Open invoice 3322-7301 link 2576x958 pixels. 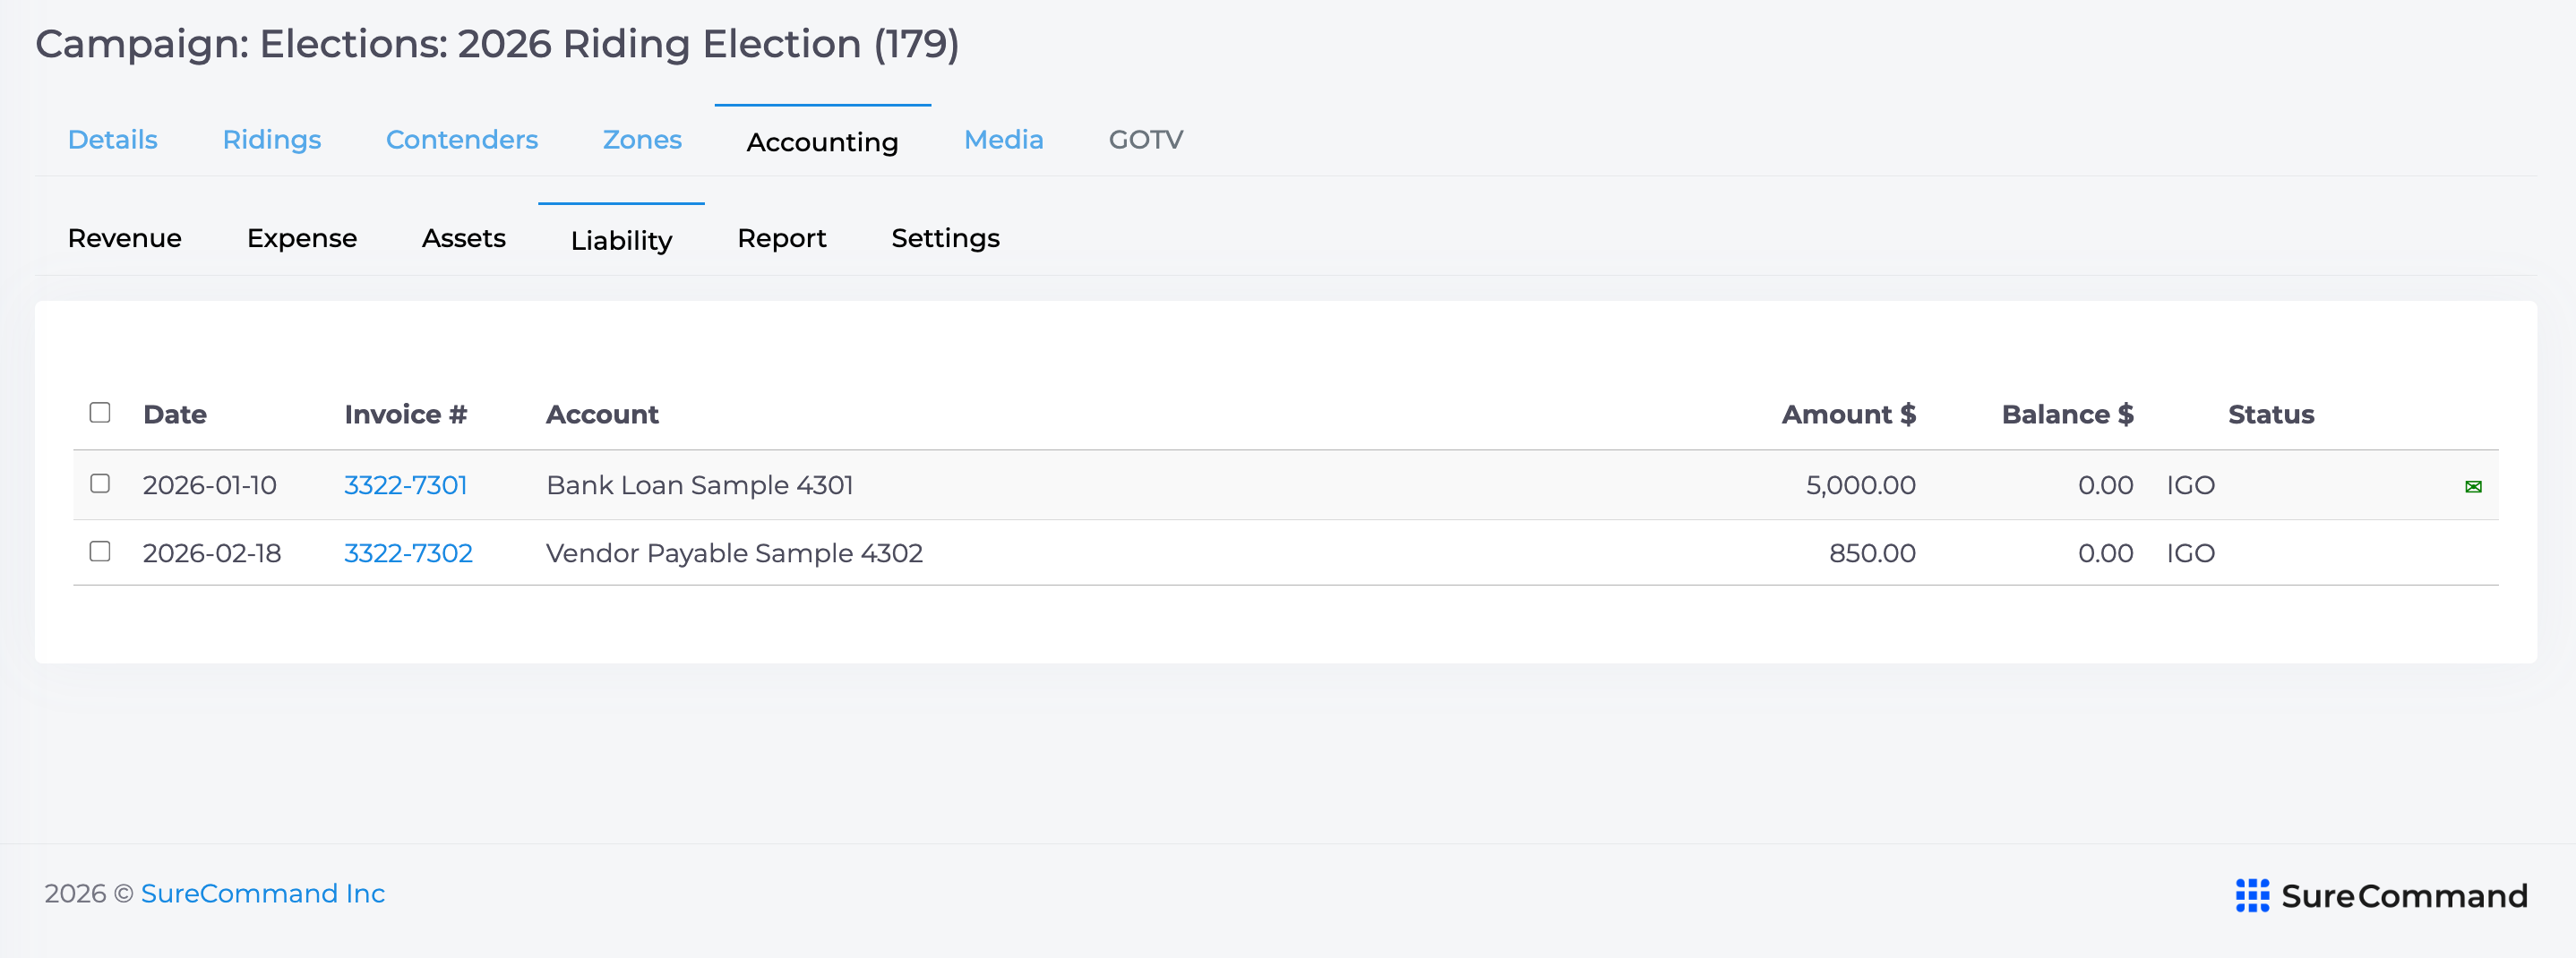click(x=406, y=486)
